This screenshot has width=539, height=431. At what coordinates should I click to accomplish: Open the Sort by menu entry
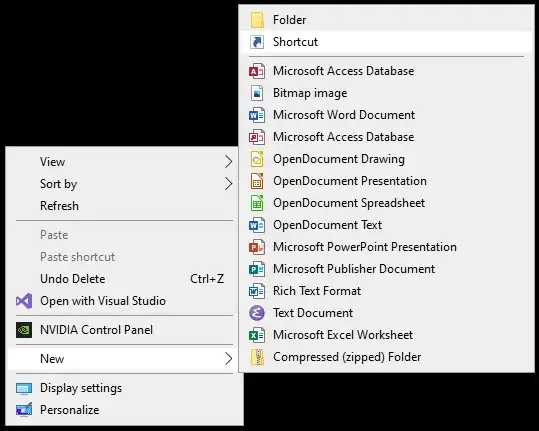(124, 184)
